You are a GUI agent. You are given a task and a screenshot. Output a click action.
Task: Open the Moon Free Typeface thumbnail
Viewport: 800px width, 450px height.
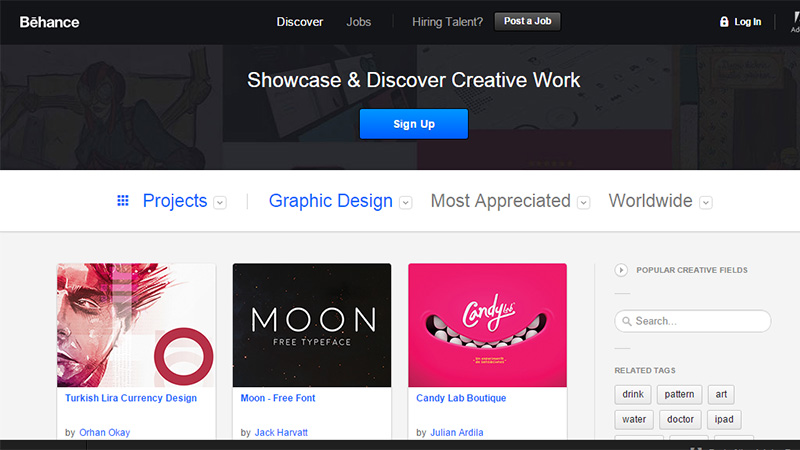point(312,325)
